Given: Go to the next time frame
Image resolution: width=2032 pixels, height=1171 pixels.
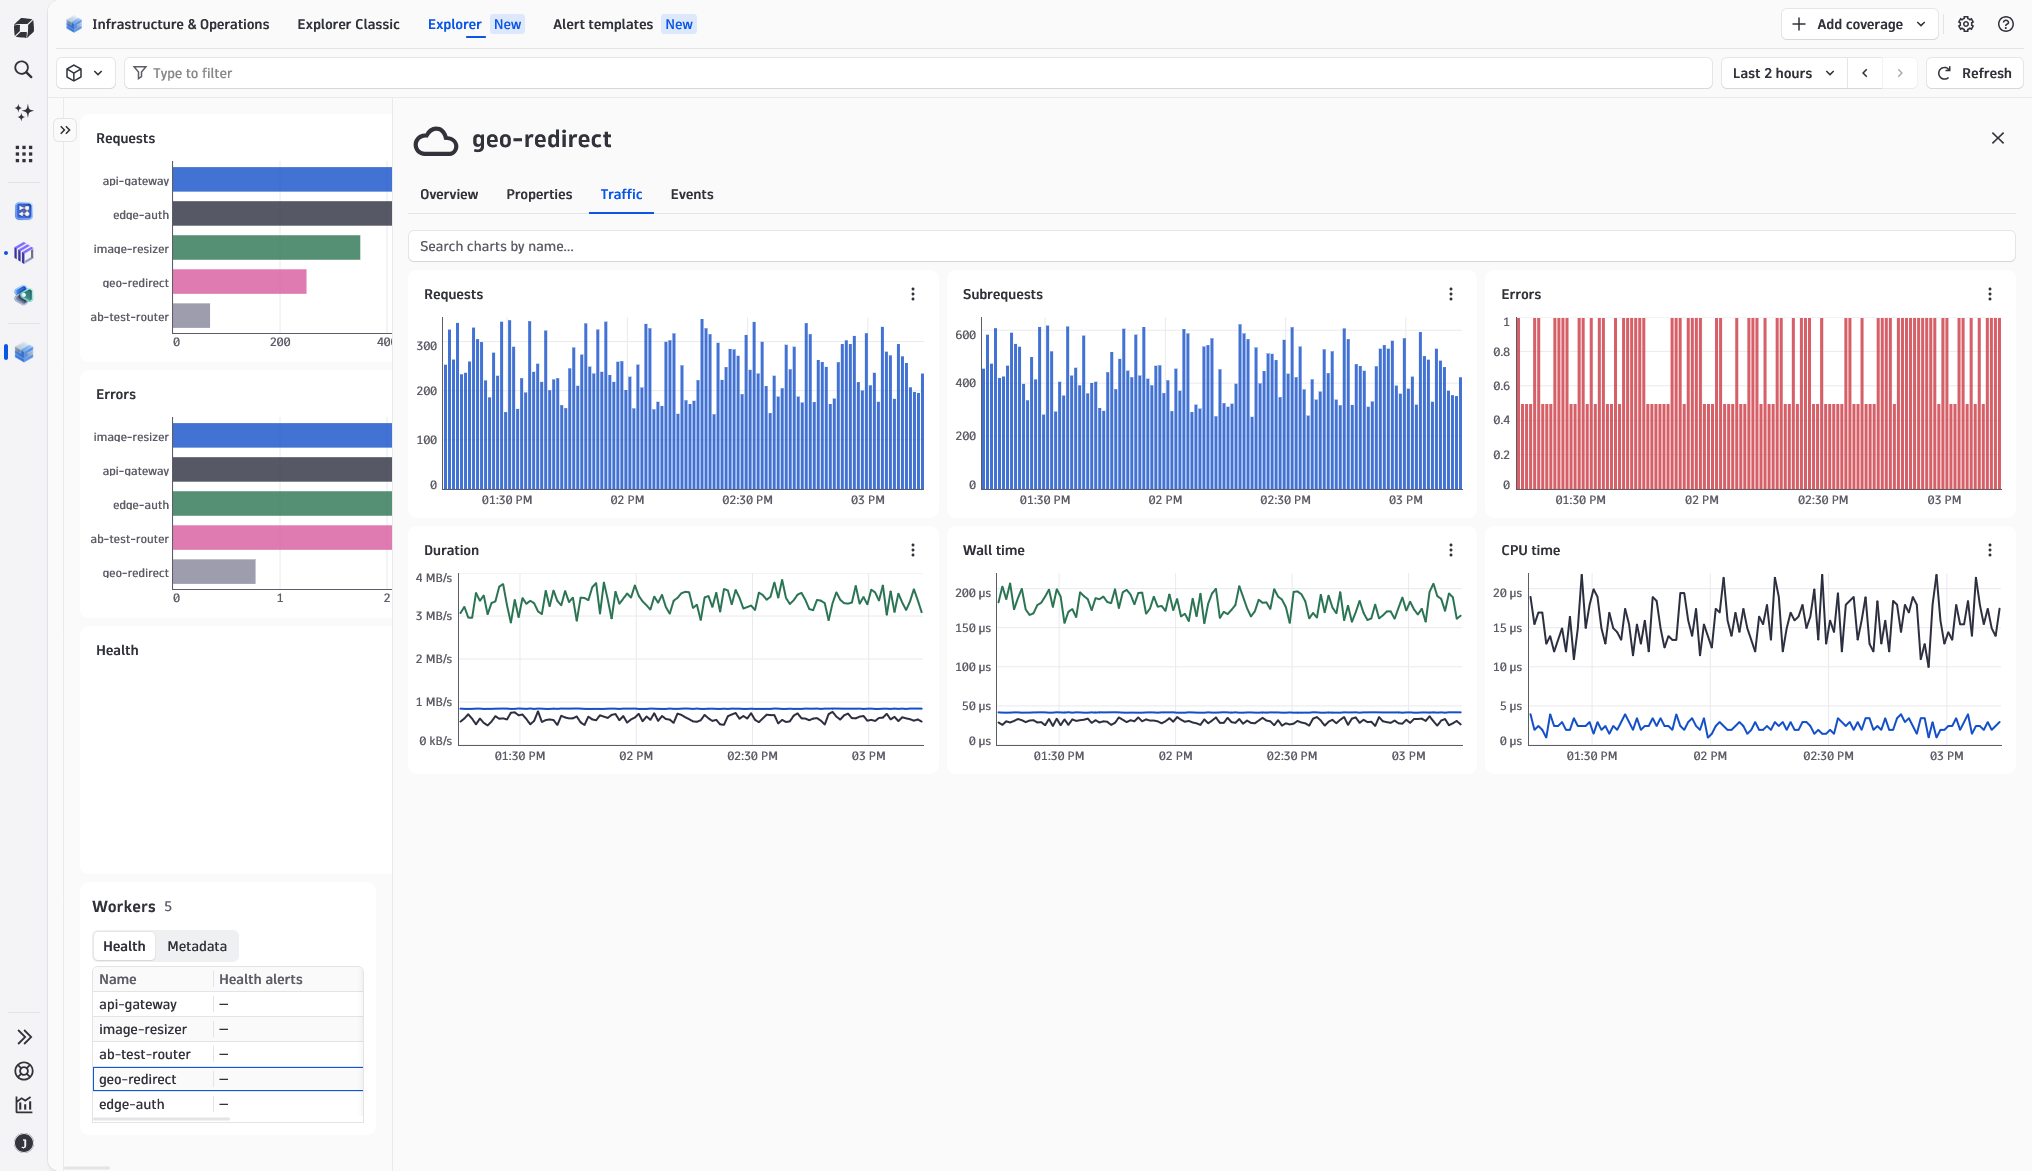Looking at the screenshot, I should 1900,73.
